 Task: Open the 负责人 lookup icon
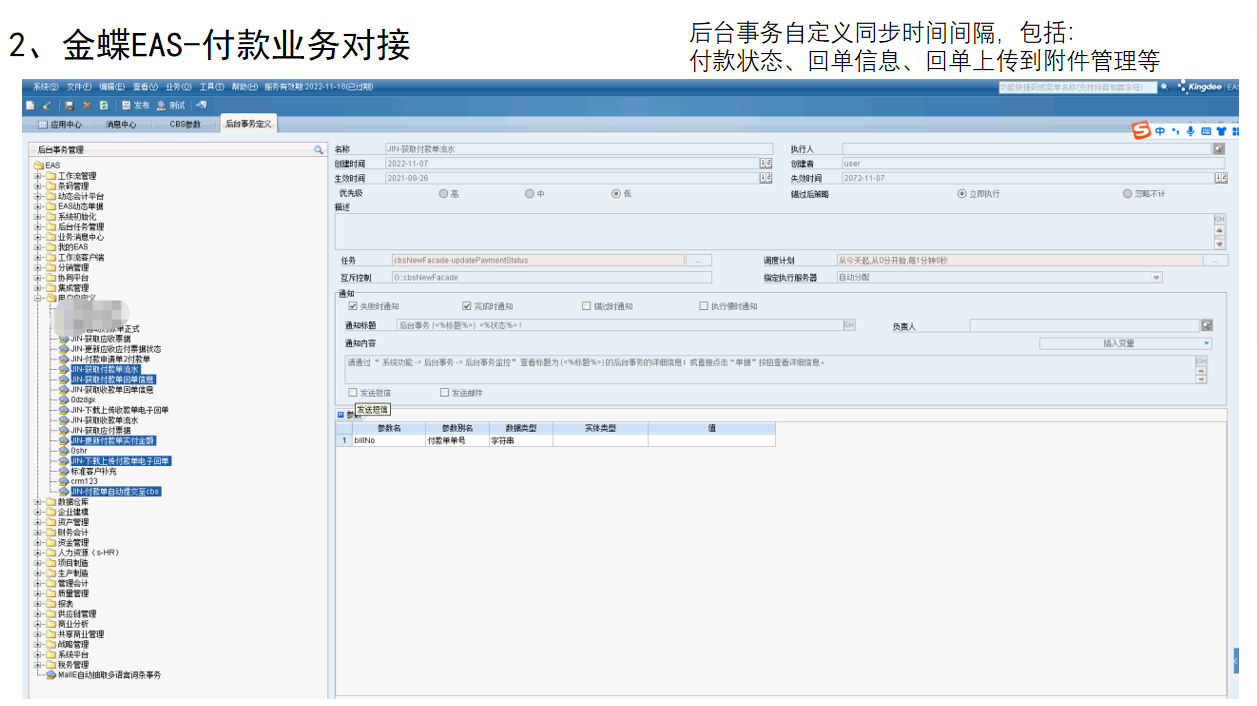pyautogui.click(x=1207, y=325)
